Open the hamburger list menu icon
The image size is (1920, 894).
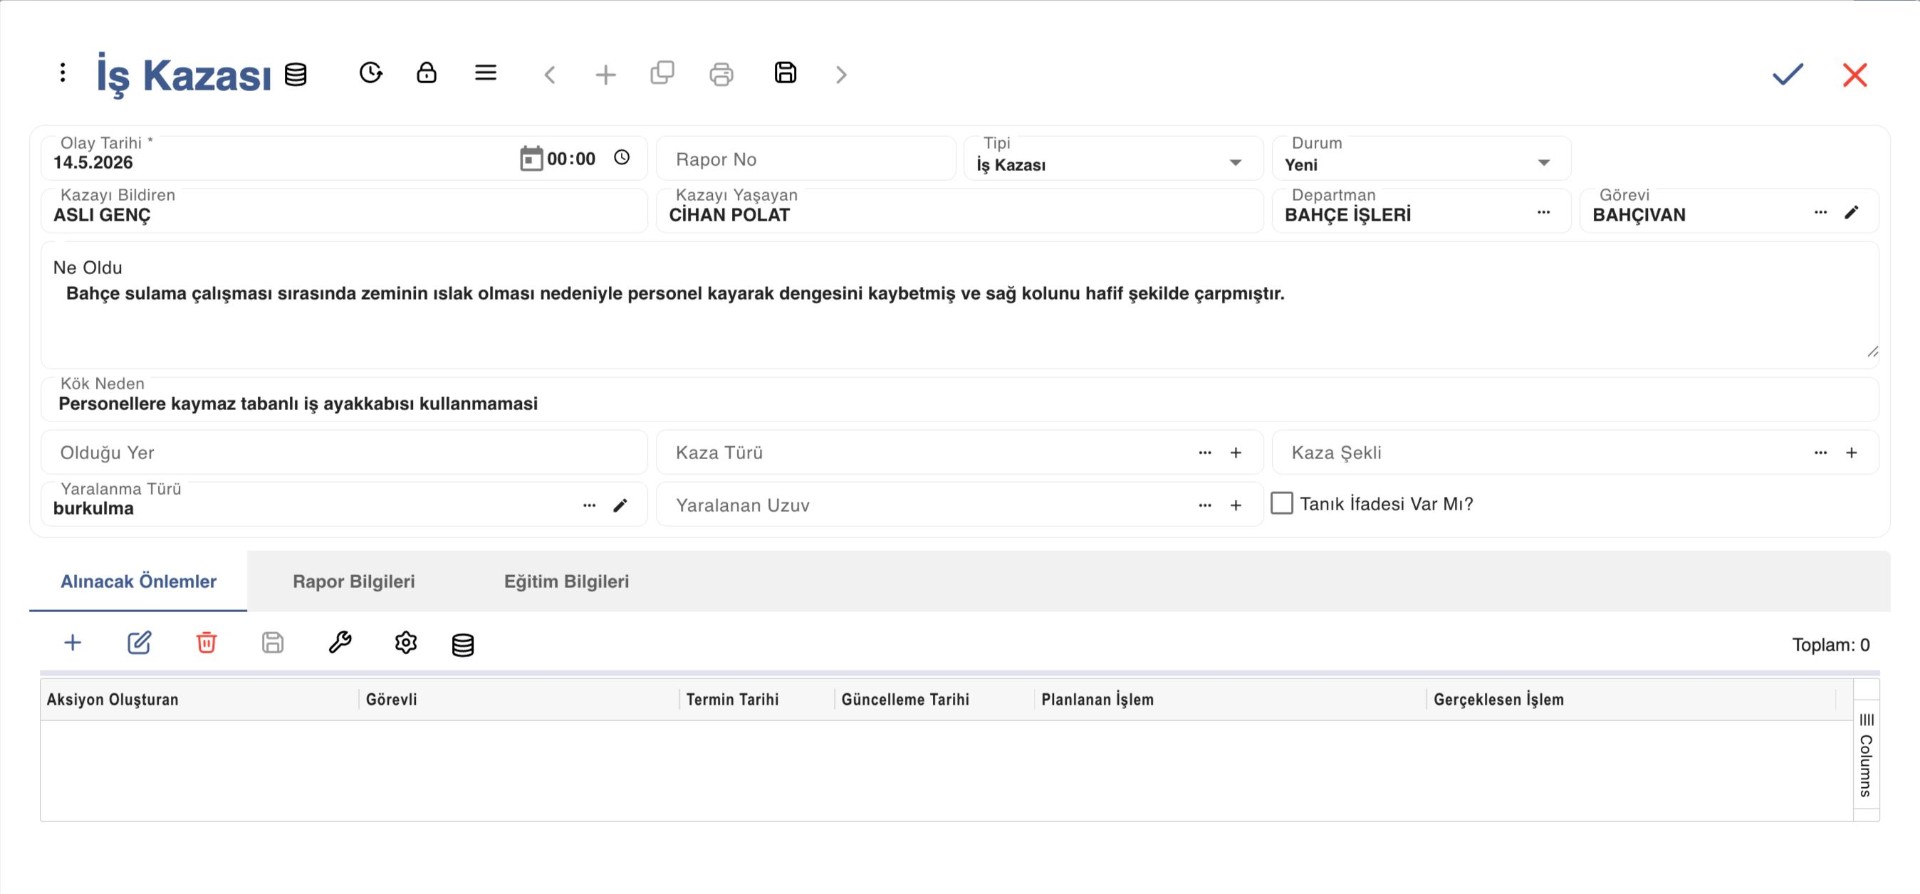(486, 73)
